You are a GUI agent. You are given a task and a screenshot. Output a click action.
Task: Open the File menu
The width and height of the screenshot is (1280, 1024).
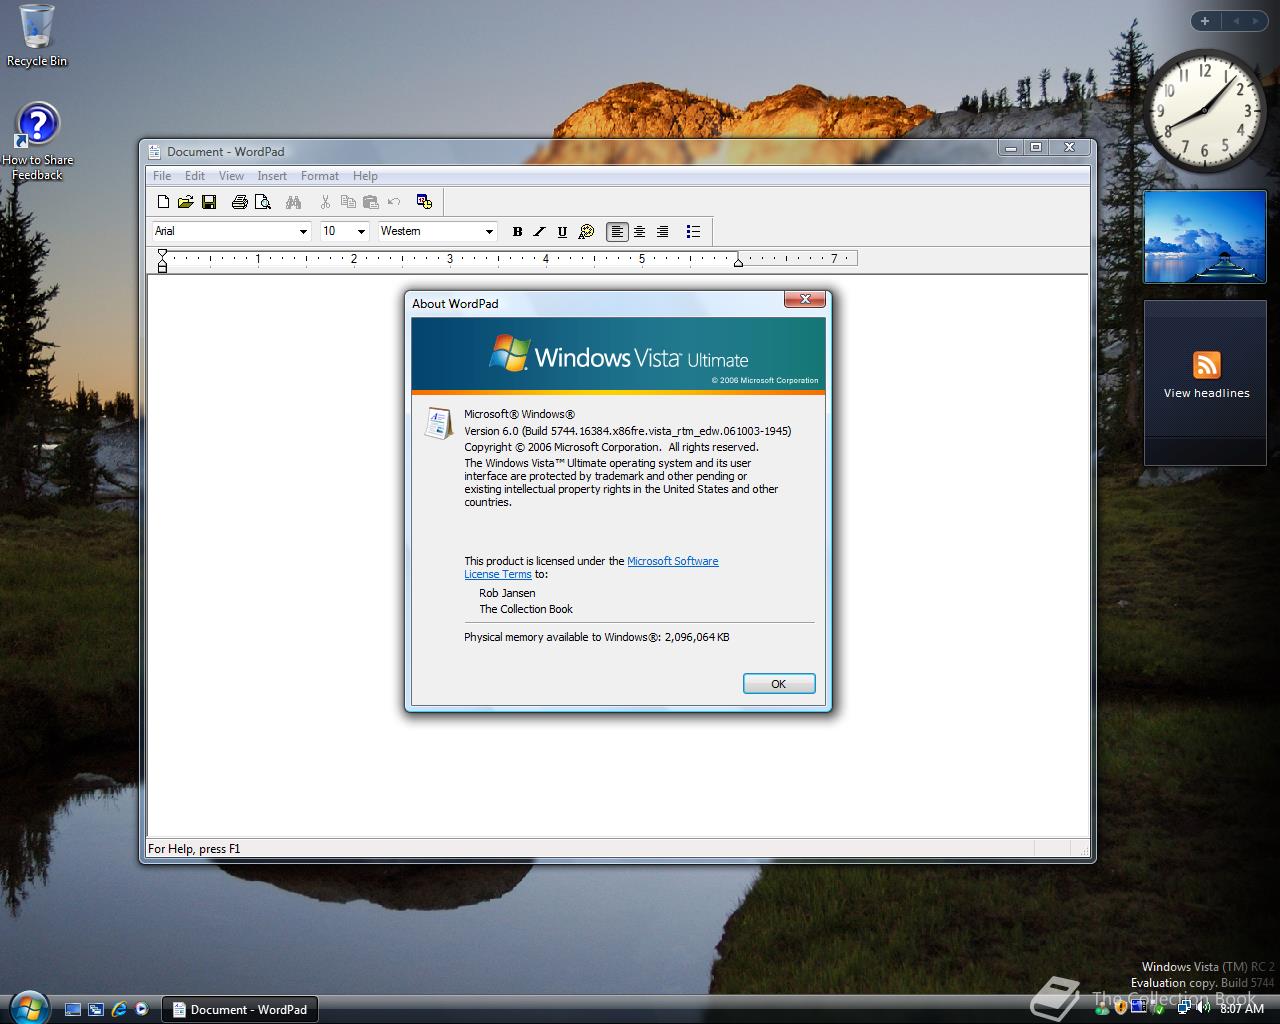[x=162, y=176]
